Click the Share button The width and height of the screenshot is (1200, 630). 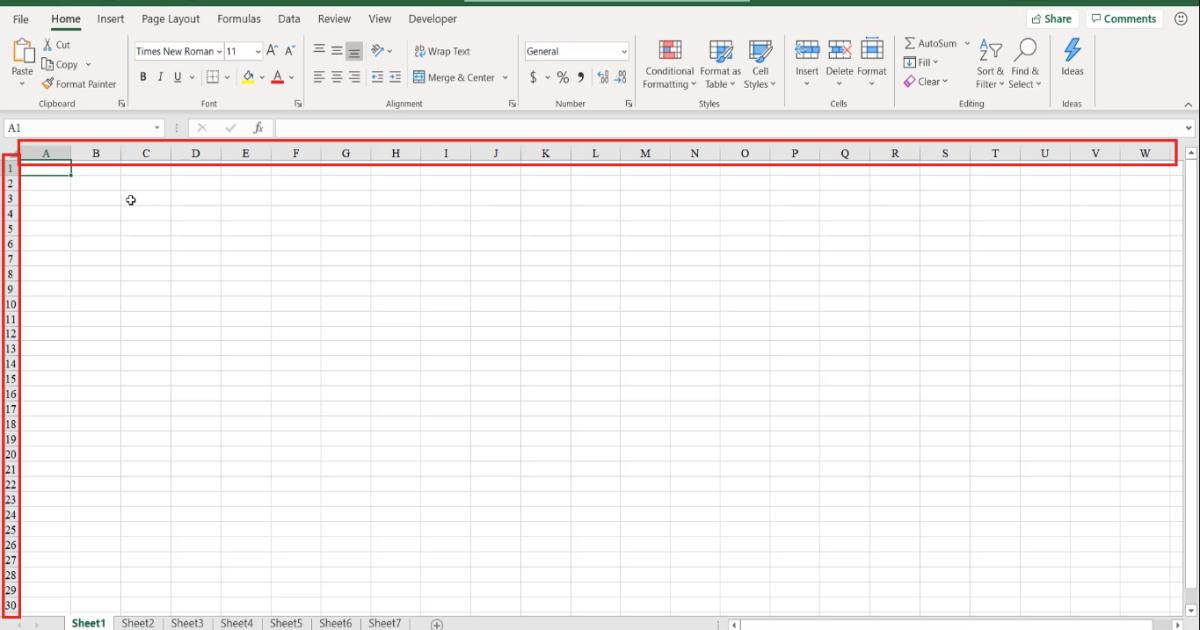tap(1052, 18)
